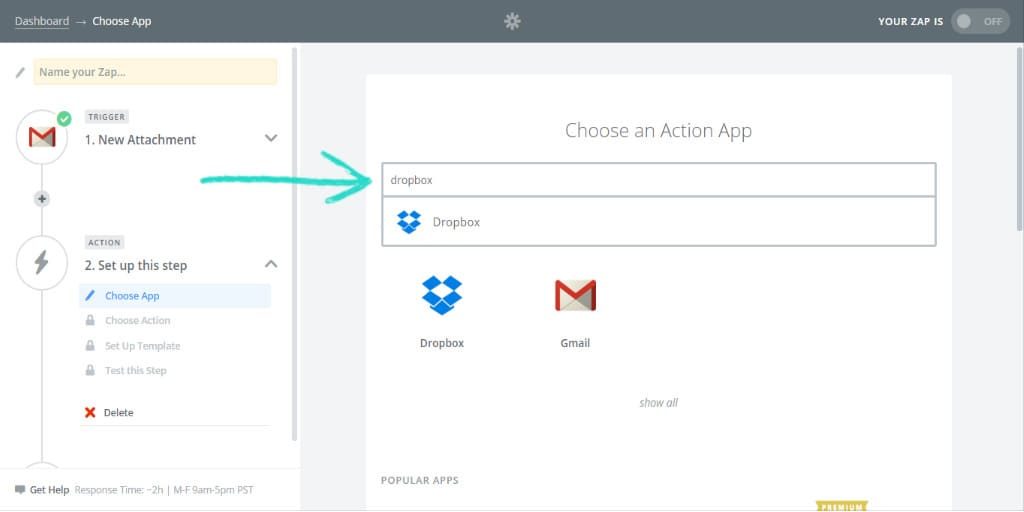Click the Name your Zap input field
The height and width of the screenshot is (512, 1024).
point(155,72)
